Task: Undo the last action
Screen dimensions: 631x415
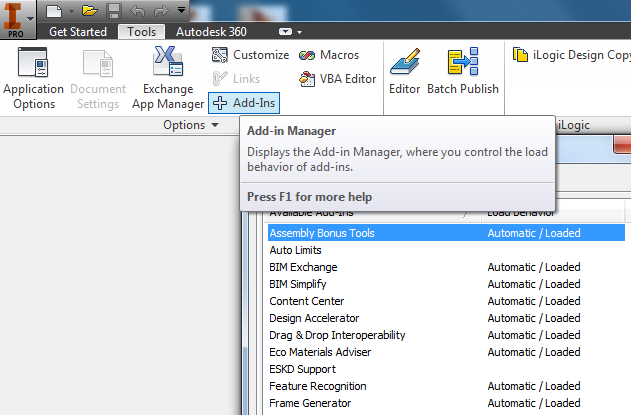Action: tap(138, 11)
